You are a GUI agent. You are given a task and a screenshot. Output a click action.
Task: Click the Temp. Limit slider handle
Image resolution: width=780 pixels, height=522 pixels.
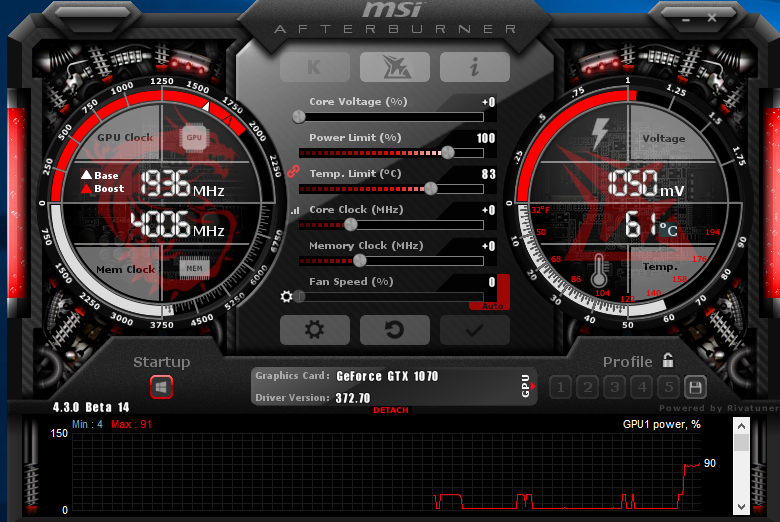pyautogui.click(x=431, y=189)
